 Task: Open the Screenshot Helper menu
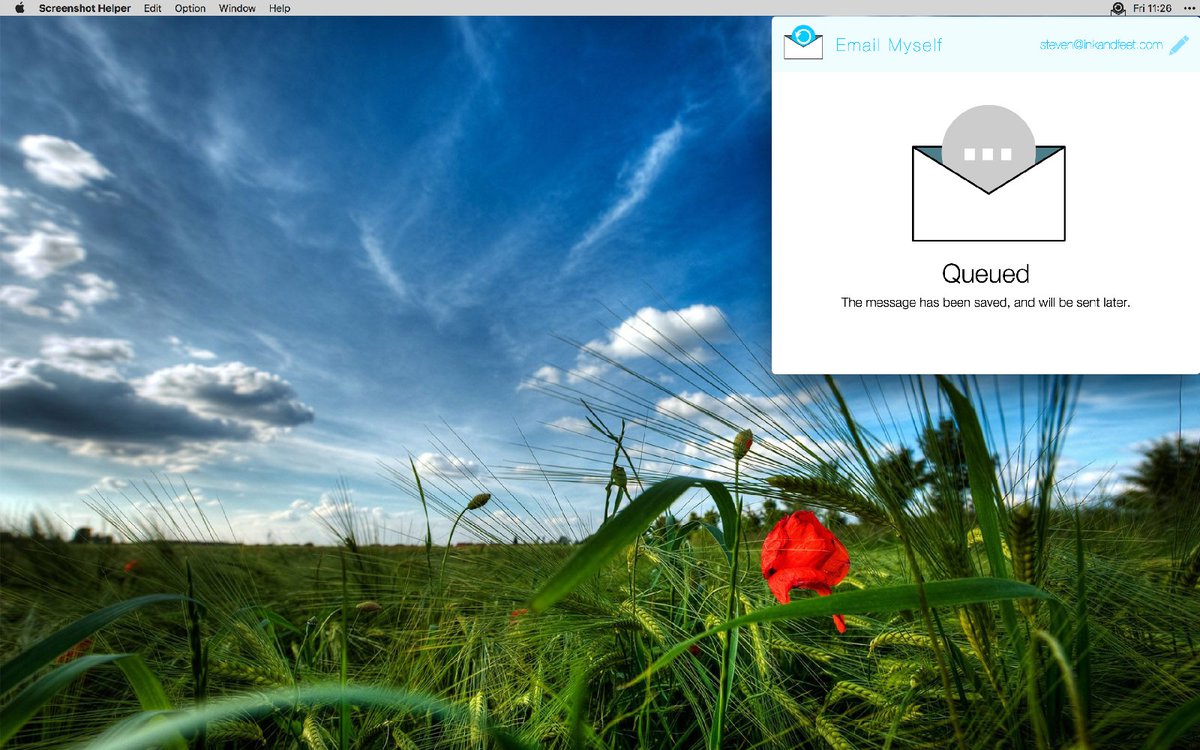pos(85,8)
